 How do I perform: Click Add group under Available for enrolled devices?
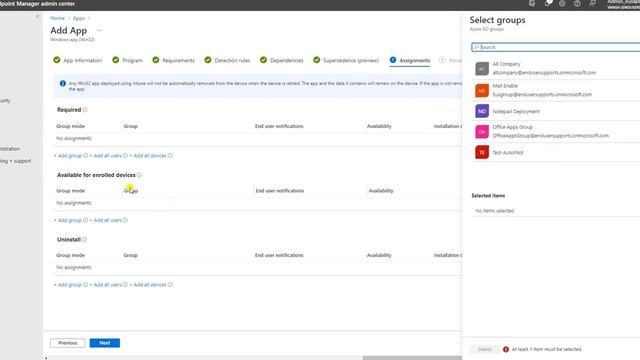click(x=68, y=220)
